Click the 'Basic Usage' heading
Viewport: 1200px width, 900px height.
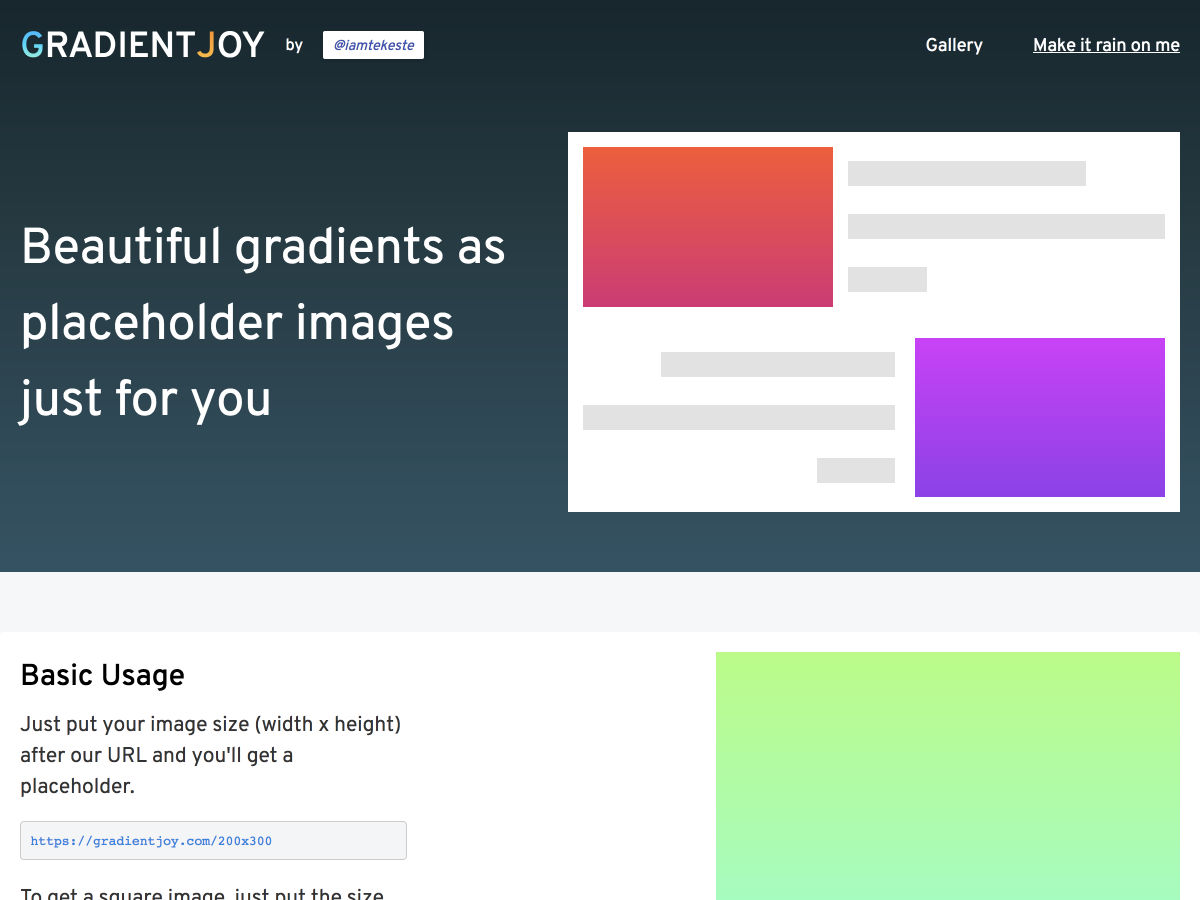(x=103, y=675)
